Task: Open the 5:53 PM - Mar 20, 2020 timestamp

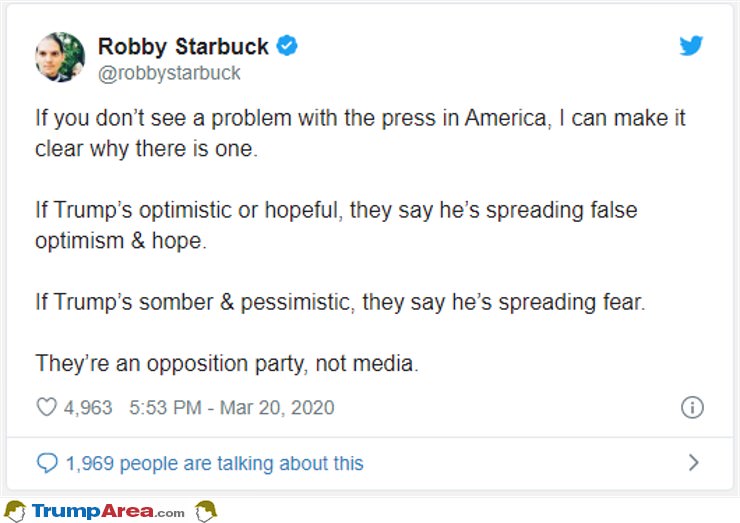Action: [232, 407]
